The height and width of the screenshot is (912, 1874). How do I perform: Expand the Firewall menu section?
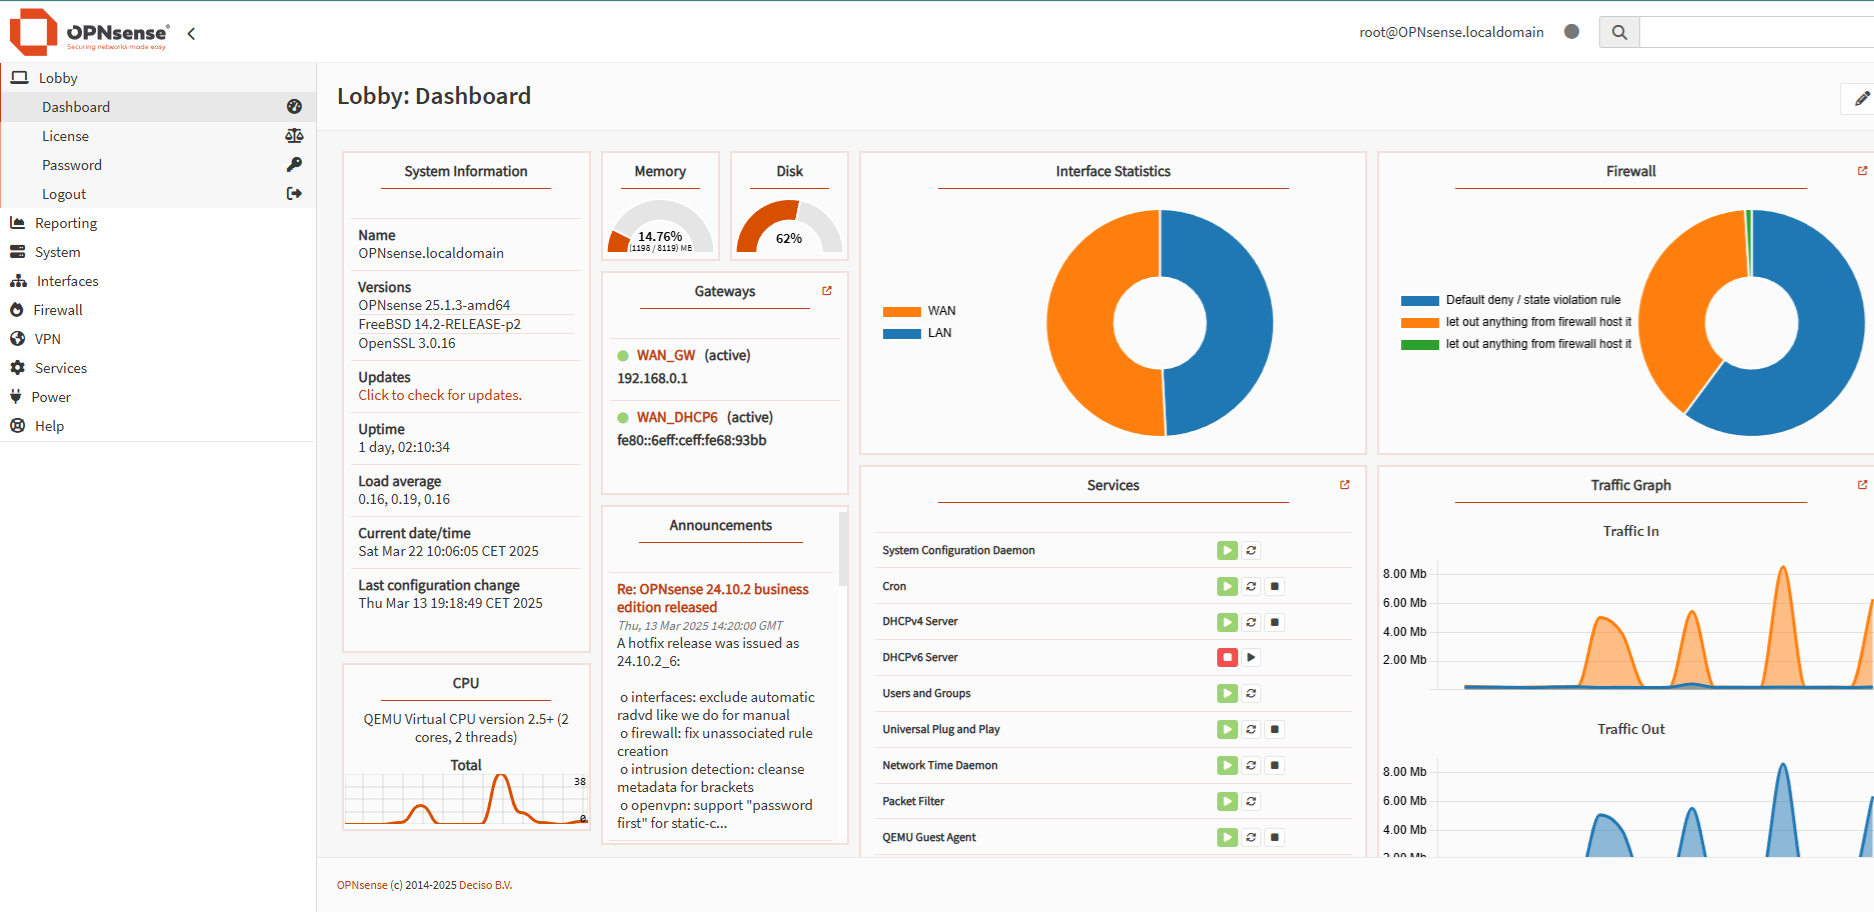[x=158, y=310]
